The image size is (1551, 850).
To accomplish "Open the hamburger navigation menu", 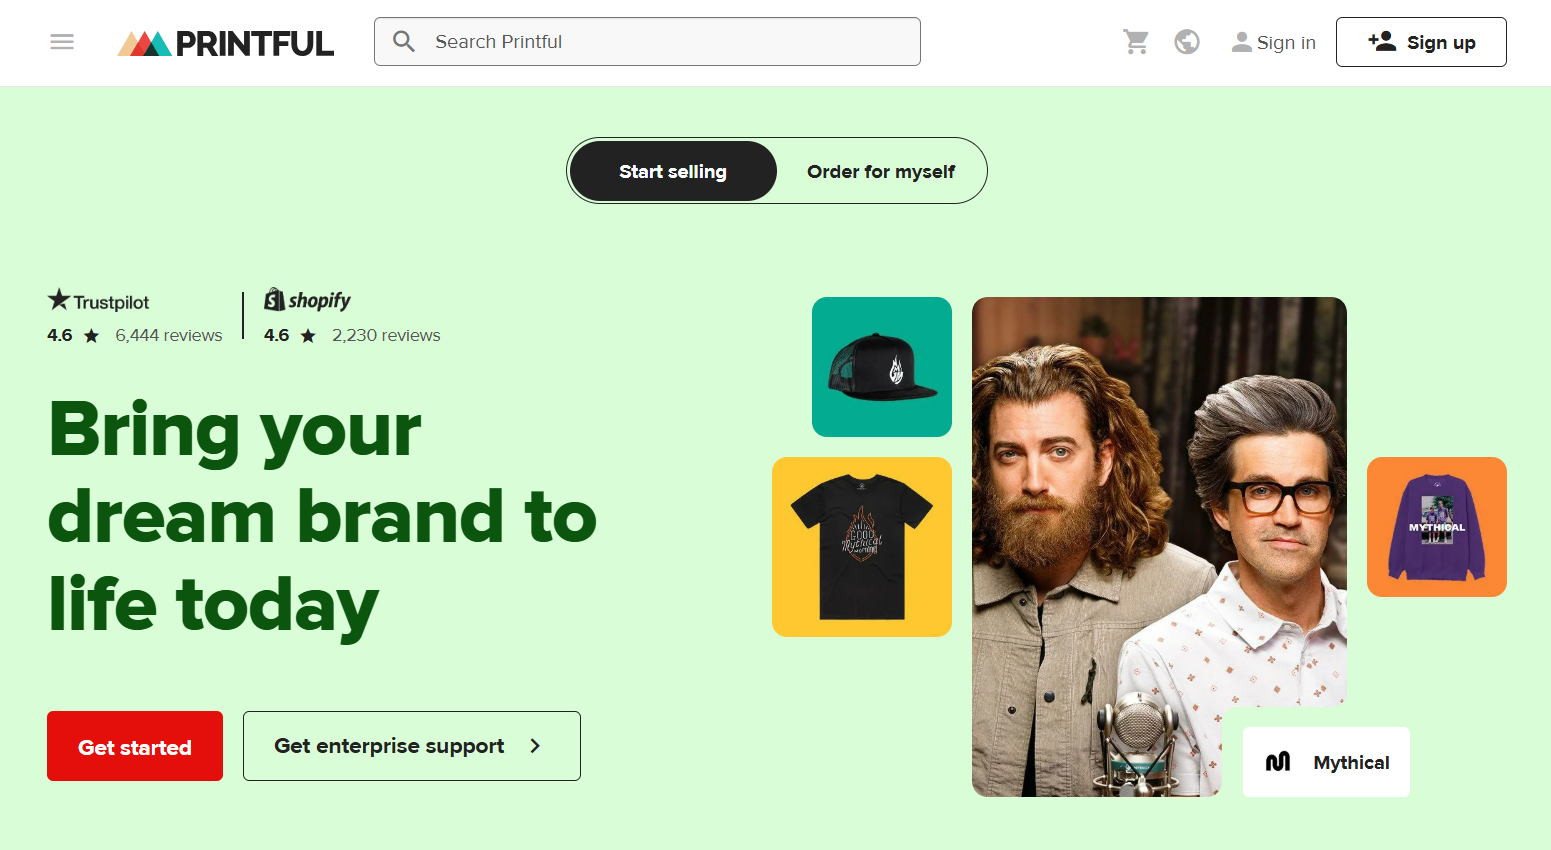I will click(61, 41).
